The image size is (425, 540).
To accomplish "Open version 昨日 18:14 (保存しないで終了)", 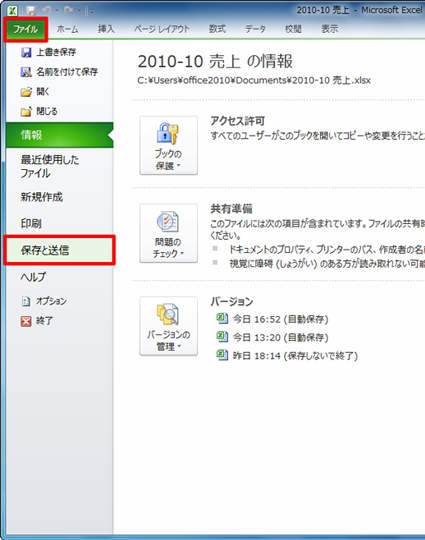I will click(x=296, y=356).
